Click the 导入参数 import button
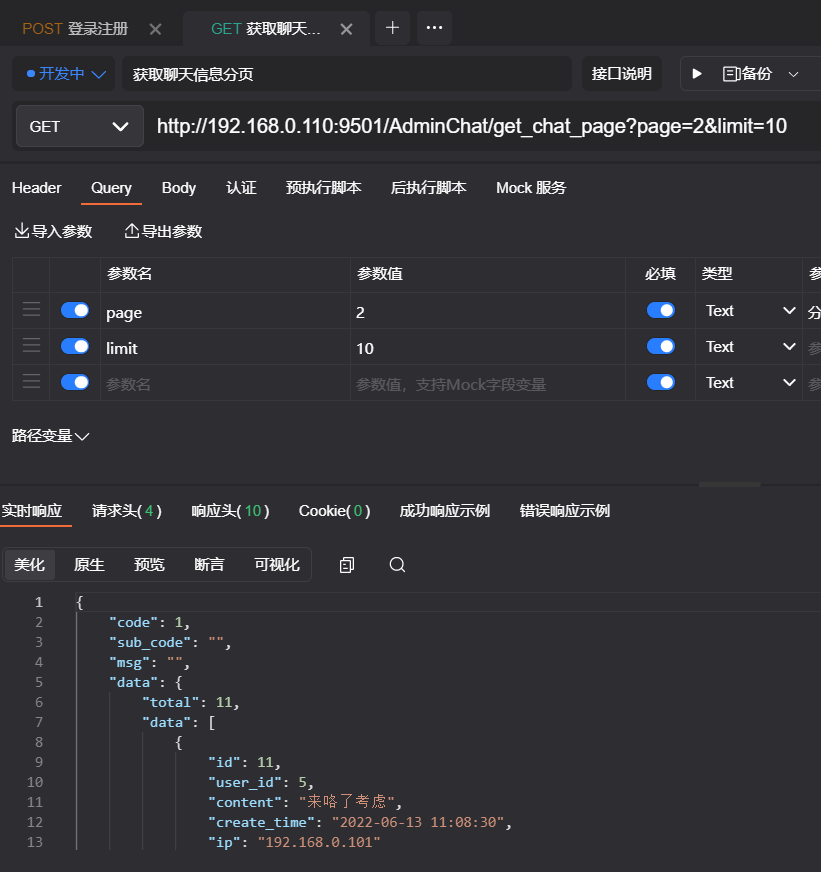The image size is (821, 872). point(53,232)
